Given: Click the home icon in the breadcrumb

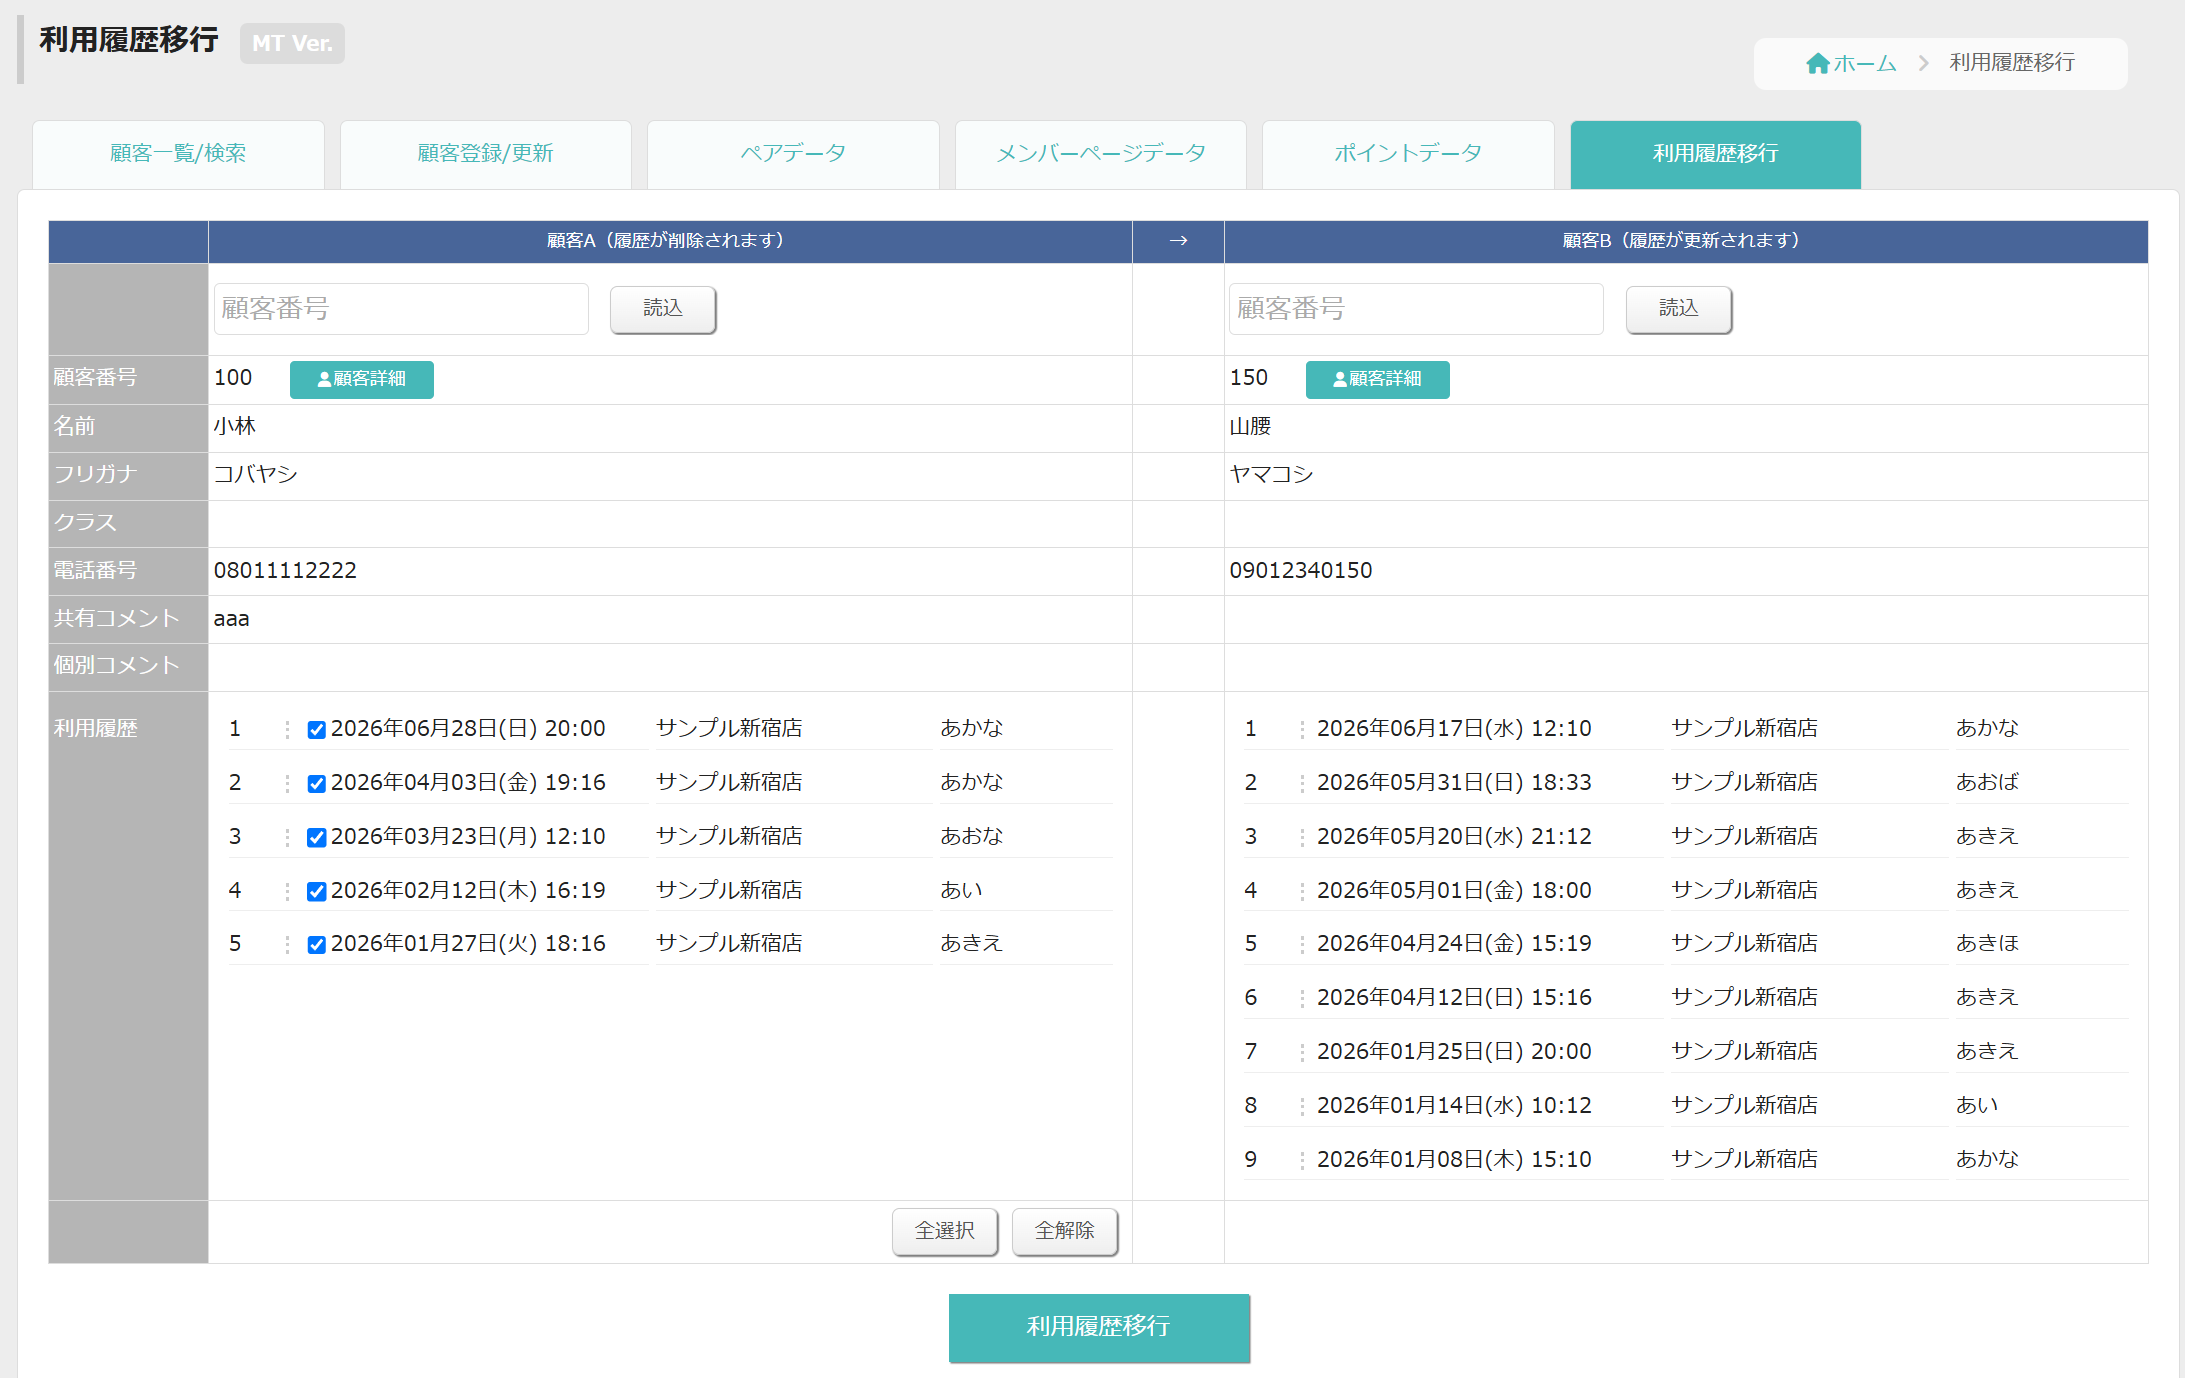Looking at the screenshot, I should [1817, 64].
